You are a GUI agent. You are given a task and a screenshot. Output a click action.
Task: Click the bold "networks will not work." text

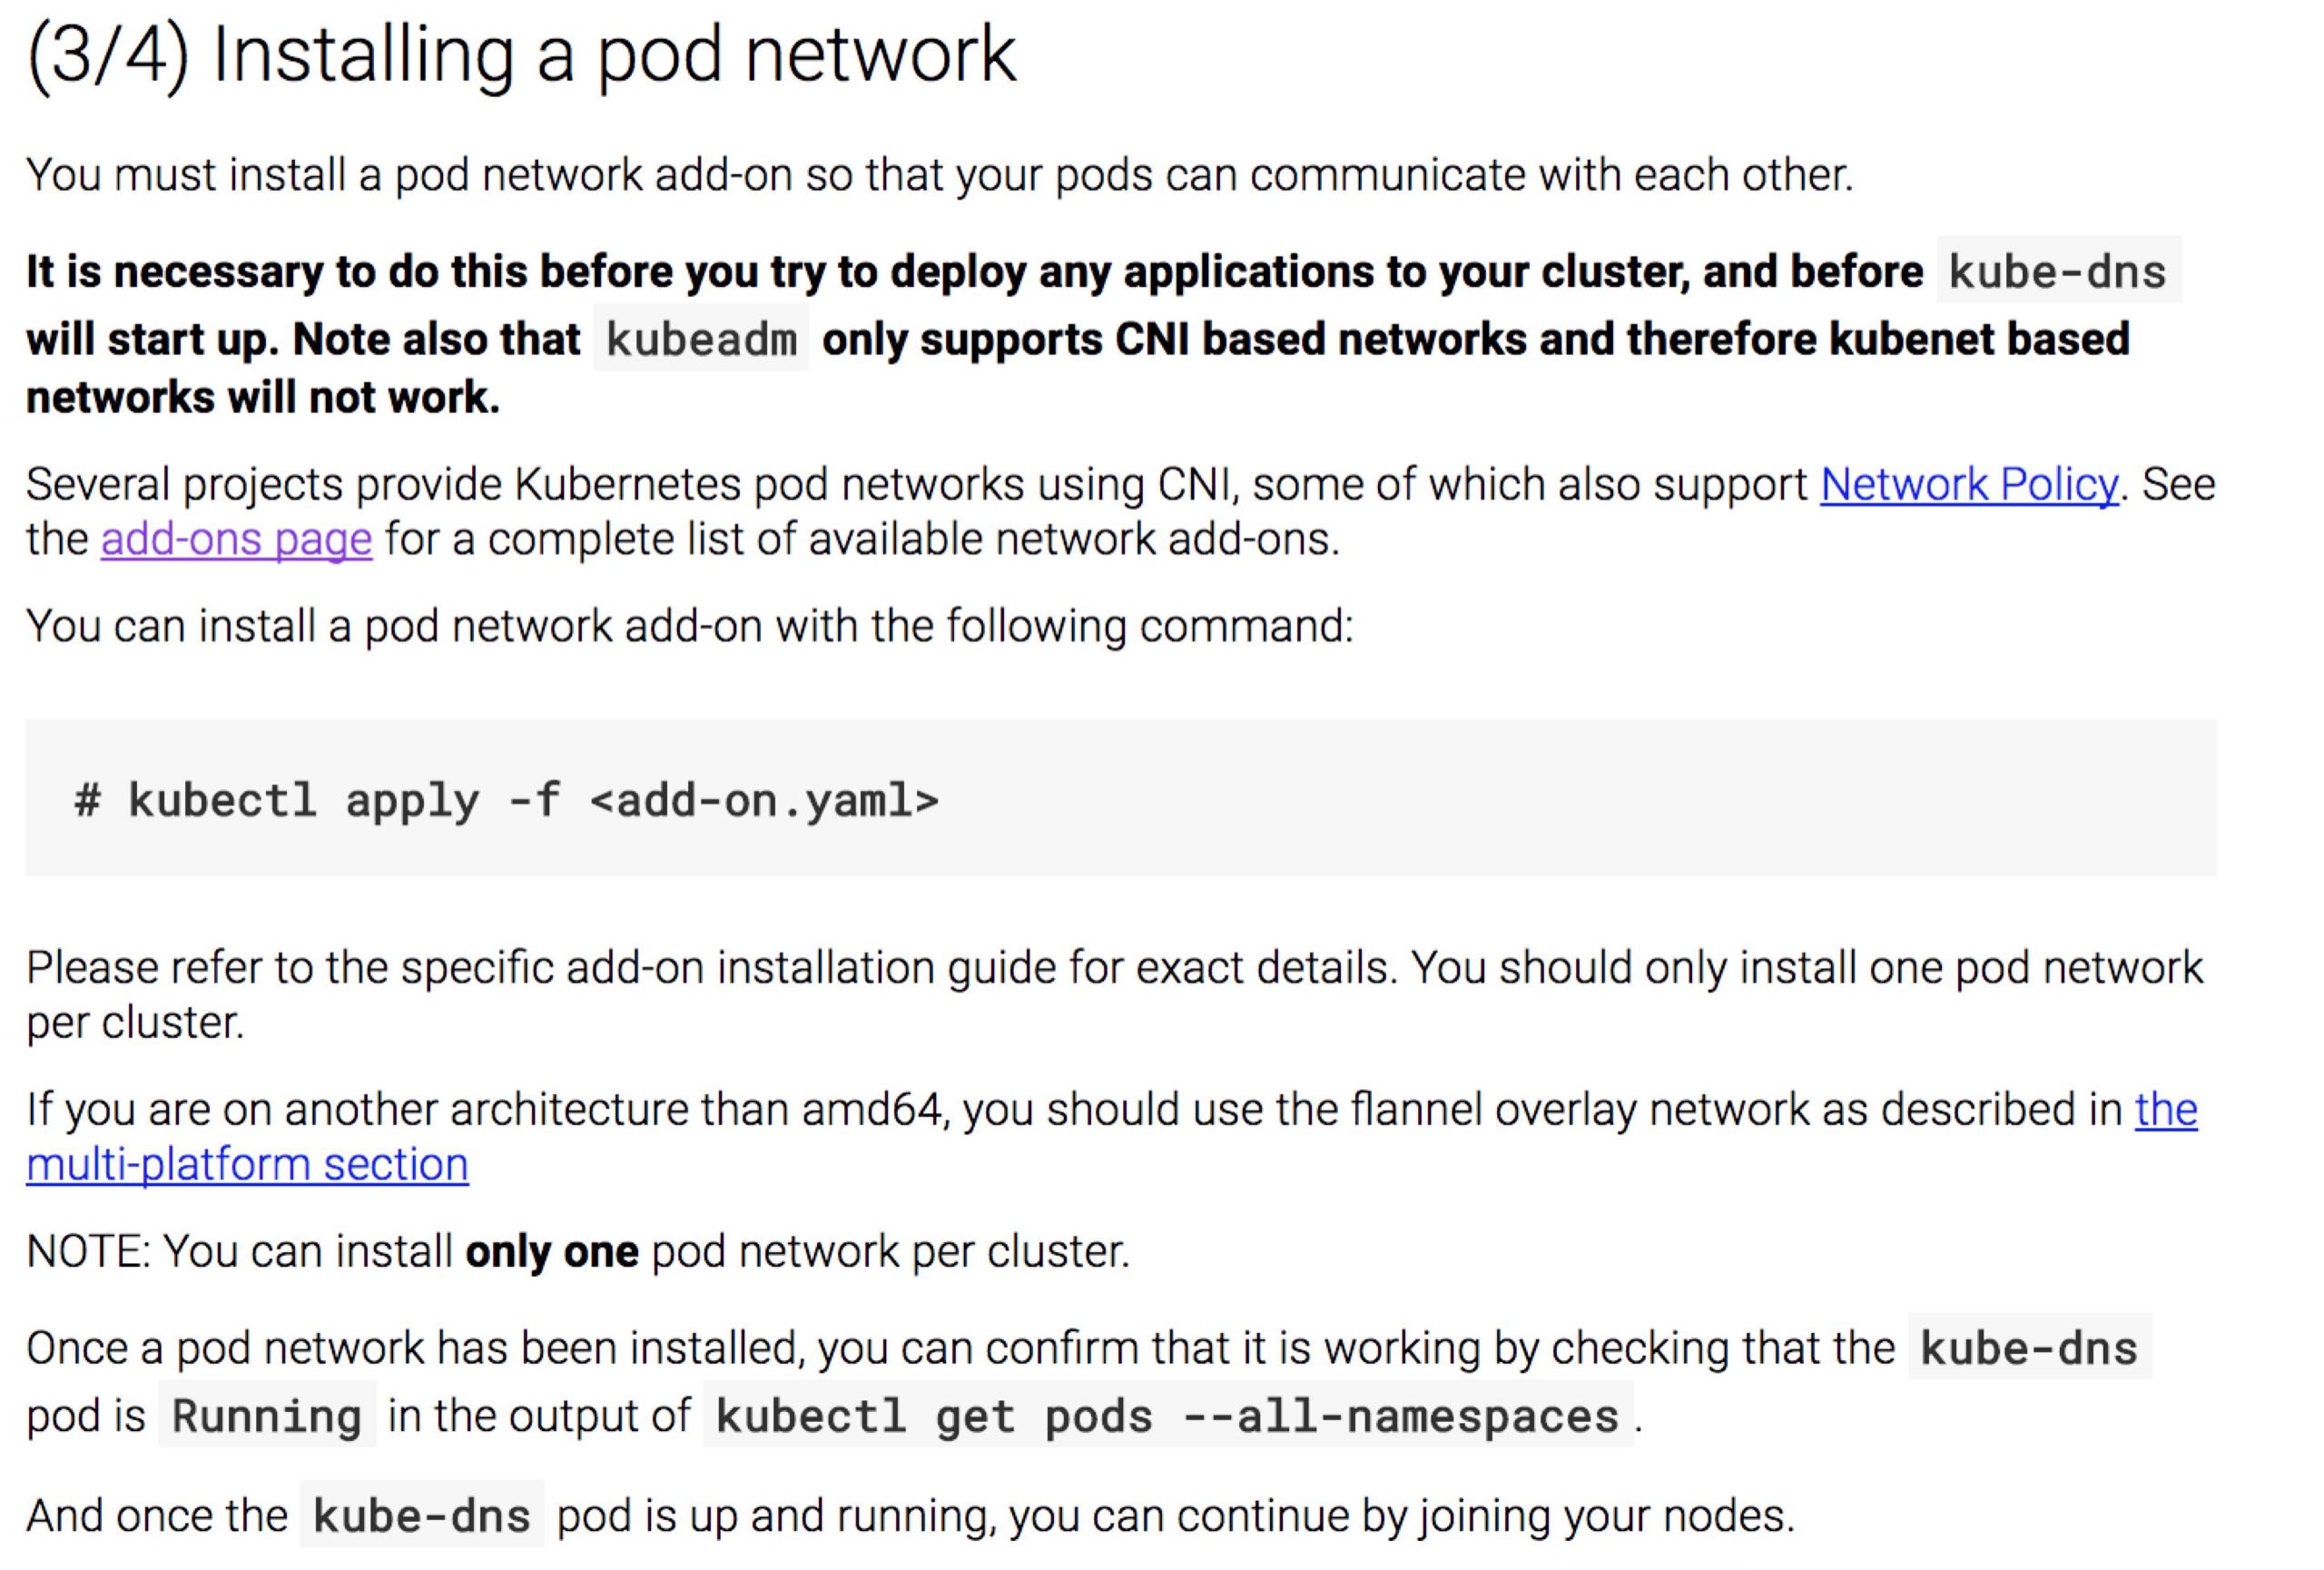click(262, 398)
